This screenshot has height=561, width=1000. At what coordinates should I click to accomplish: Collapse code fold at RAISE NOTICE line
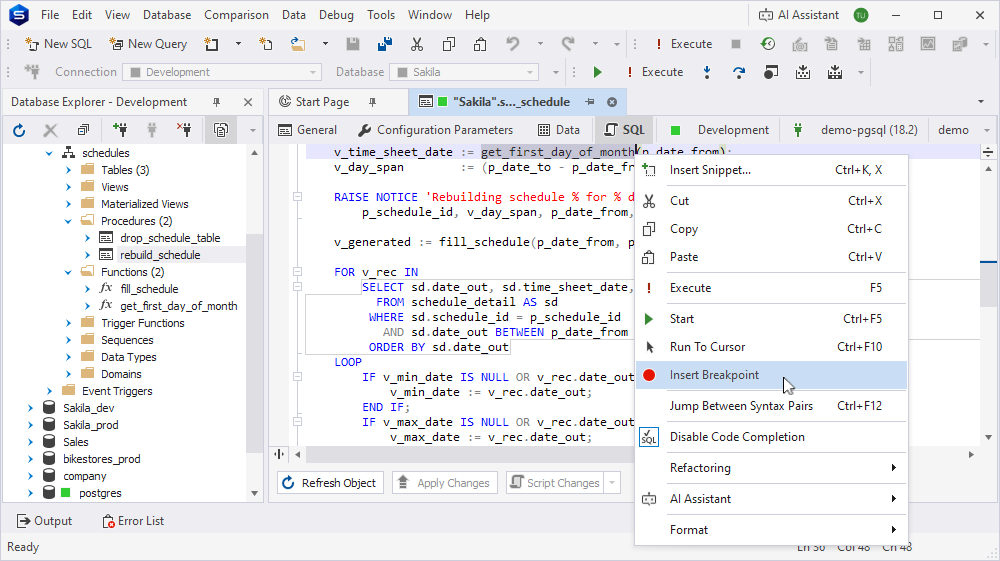pyautogui.click(x=297, y=197)
